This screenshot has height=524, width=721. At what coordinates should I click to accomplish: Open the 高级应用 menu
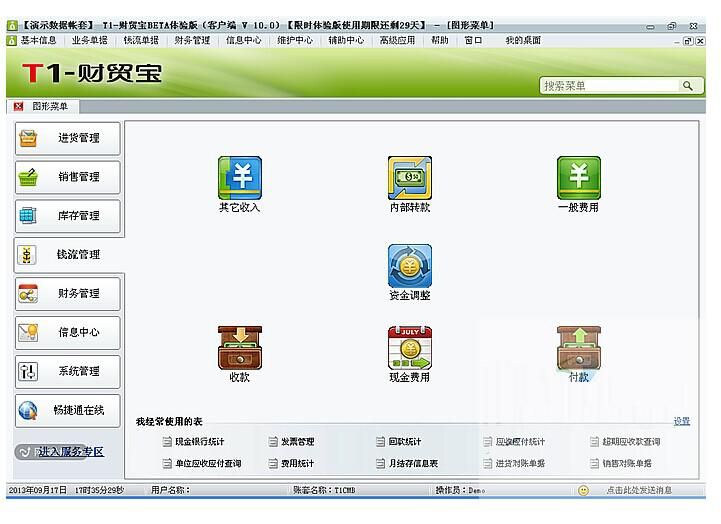pyautogui.click(x=397, y=40)
